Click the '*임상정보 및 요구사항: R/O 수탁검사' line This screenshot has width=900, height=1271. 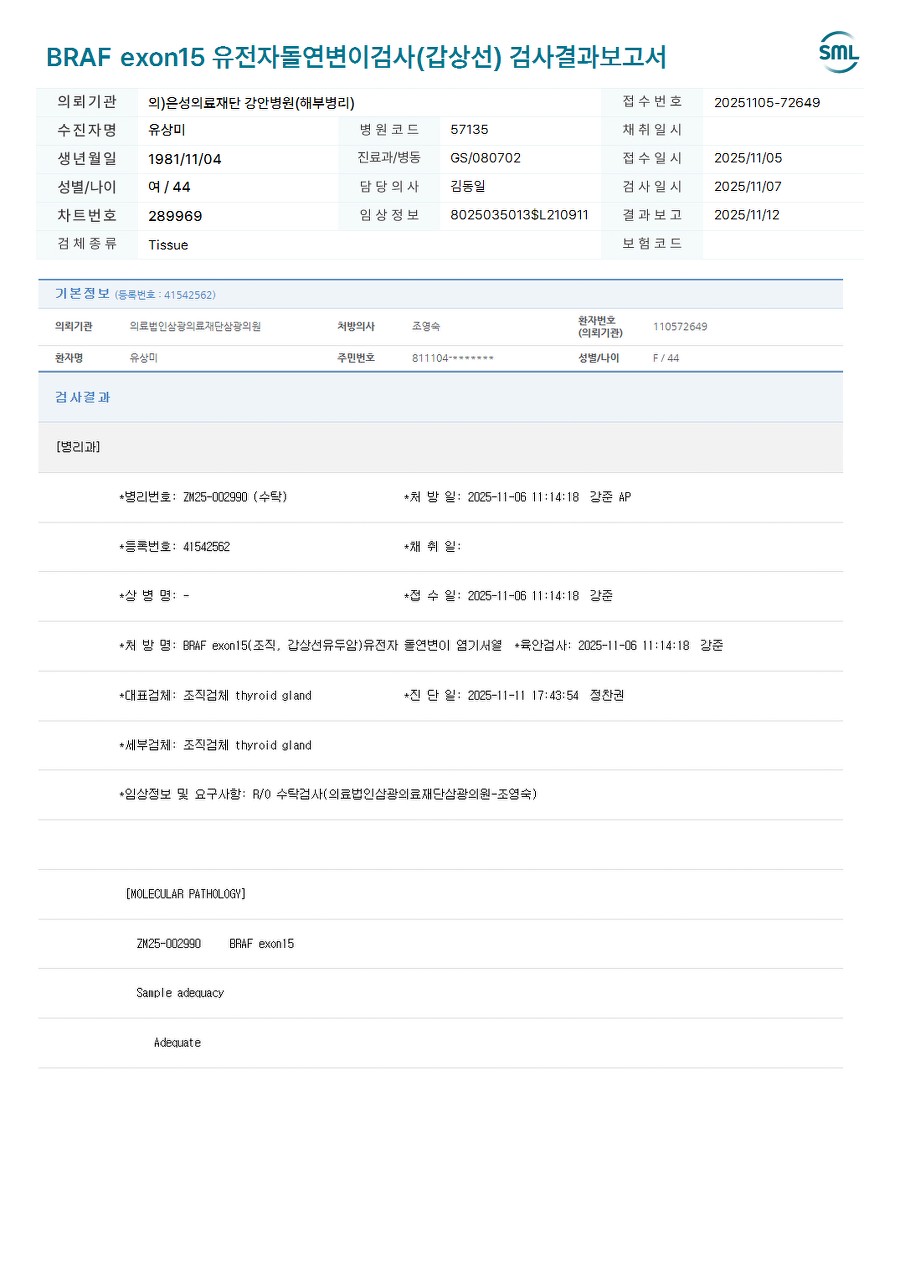click(328, 794)
